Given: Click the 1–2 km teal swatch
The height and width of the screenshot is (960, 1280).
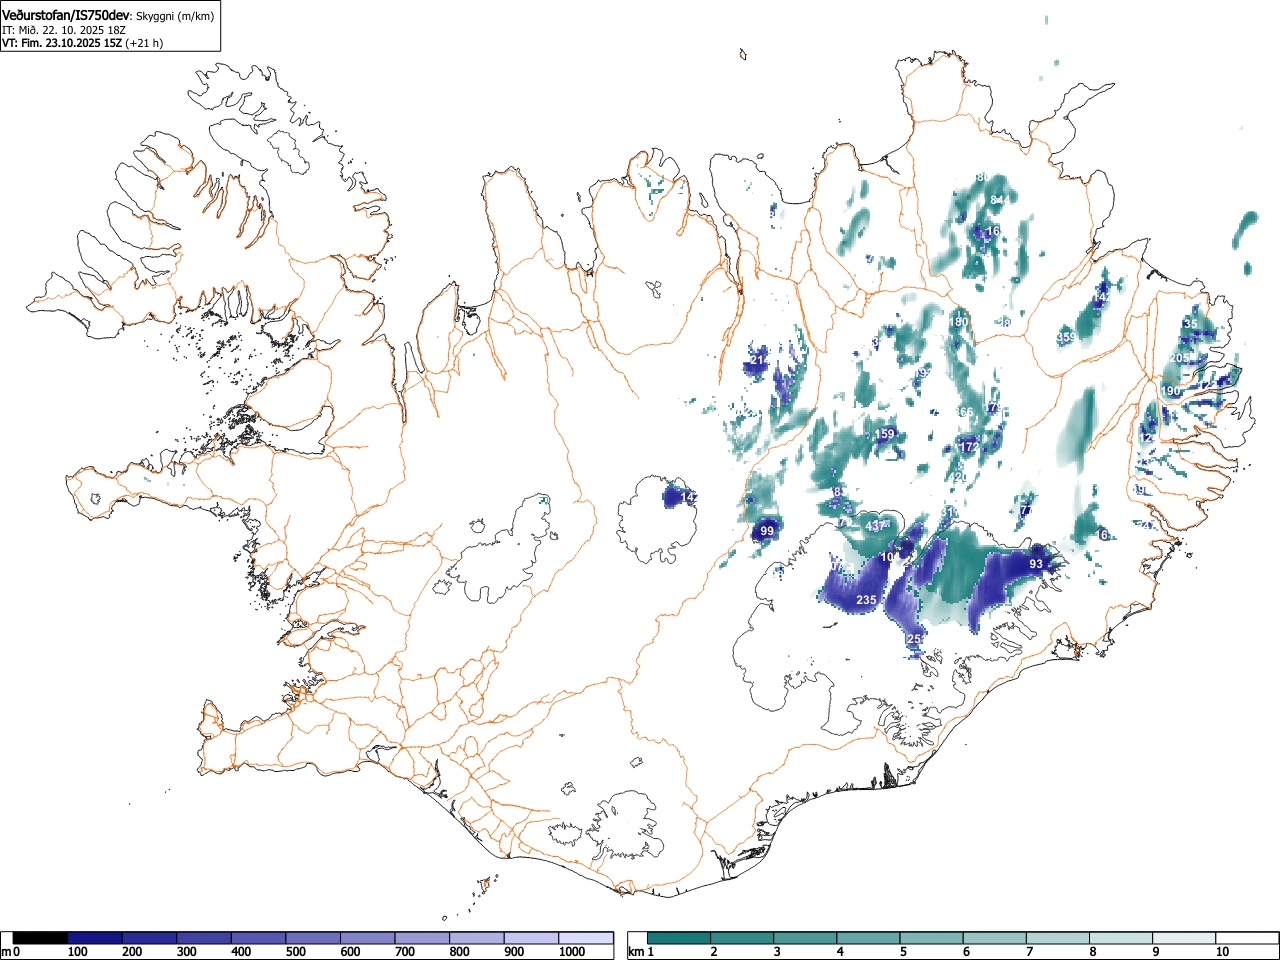Looking at the screenshot, I should (680, 938).
